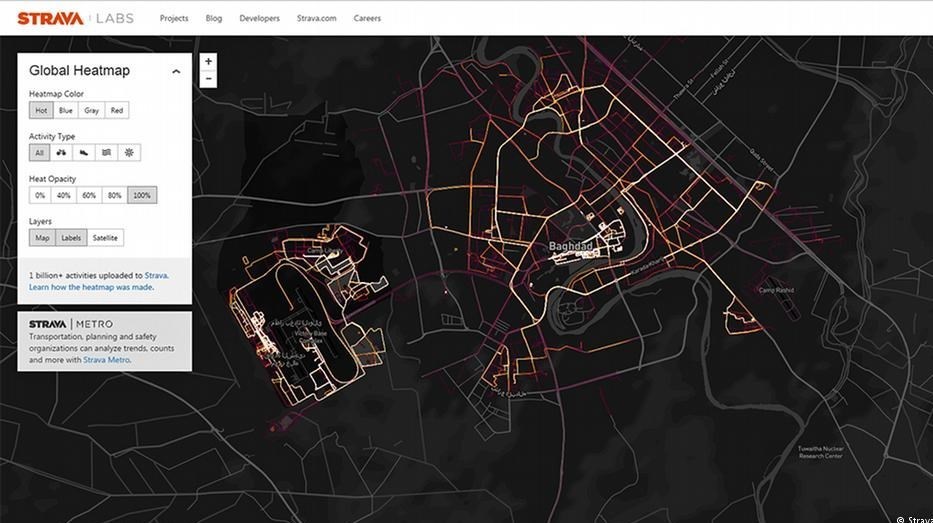Toggle the Labels layer
This screenshot has height=523, width=933.
click(72, 238)
